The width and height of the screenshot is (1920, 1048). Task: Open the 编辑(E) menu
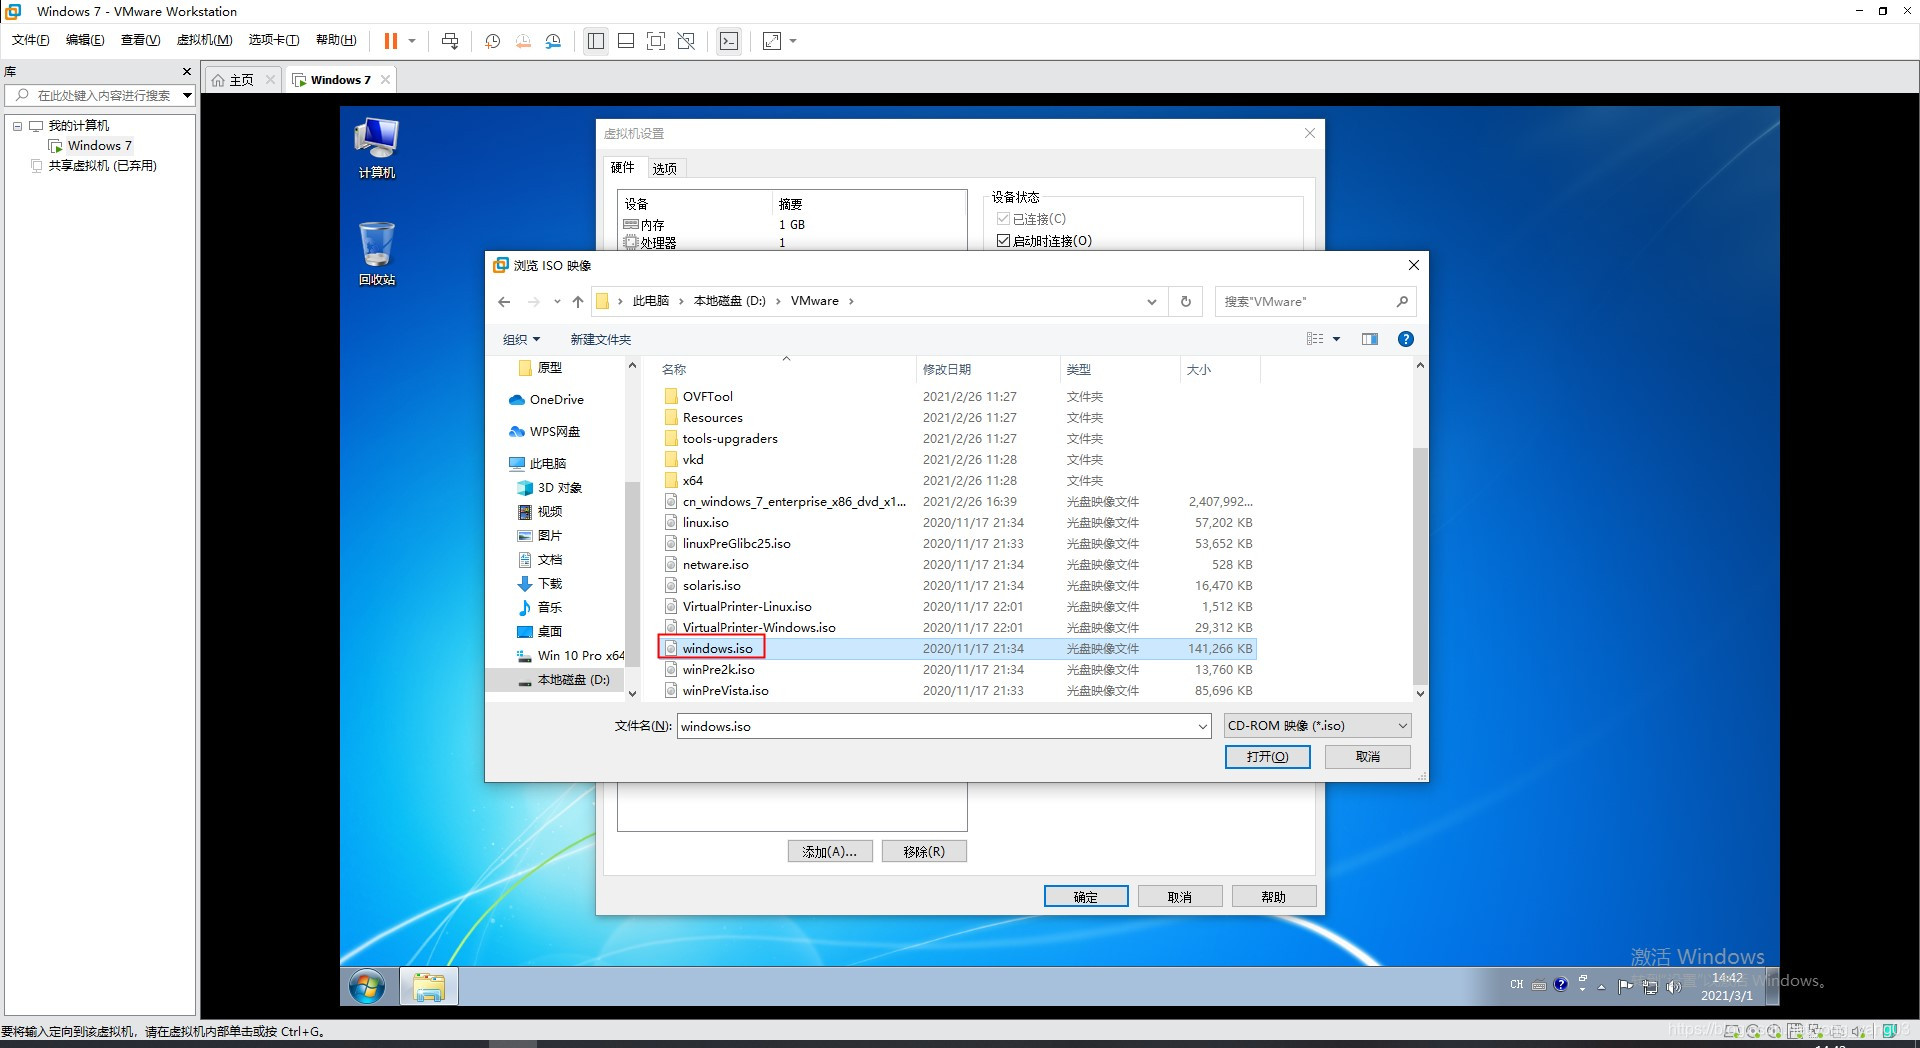84,40
